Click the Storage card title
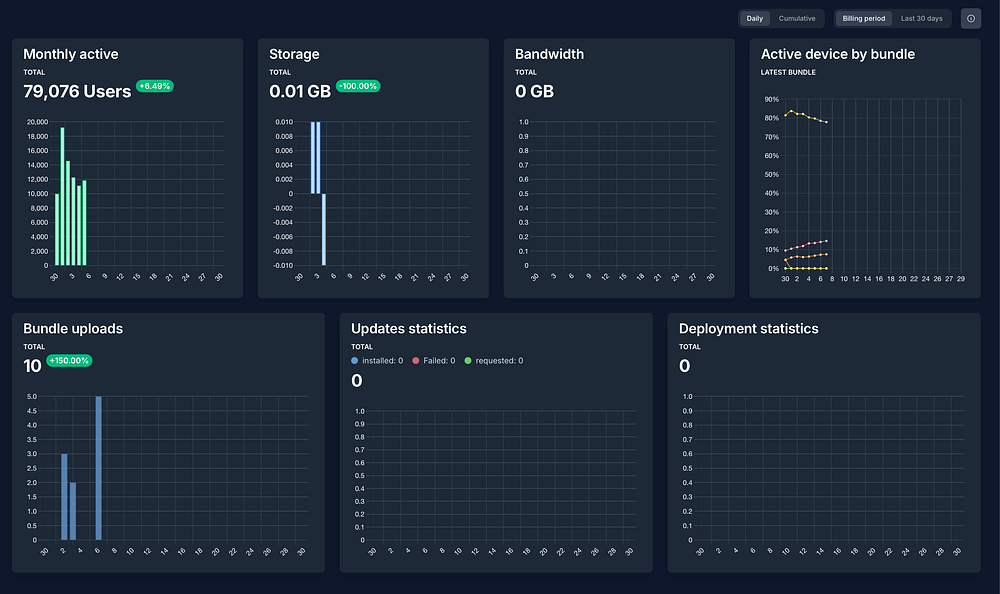The width and height of the screenshot is (1000, 594). coord(294,54)
